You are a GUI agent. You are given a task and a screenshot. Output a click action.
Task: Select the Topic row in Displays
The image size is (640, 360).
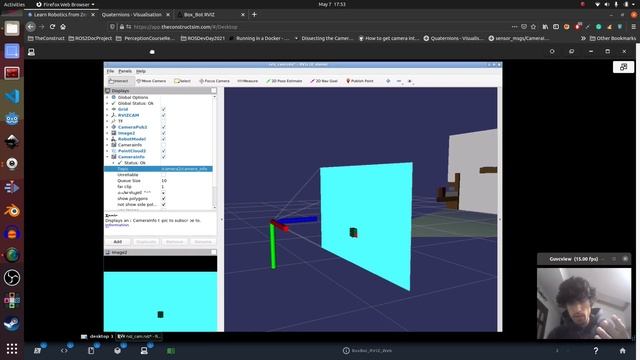pos(158,169)
